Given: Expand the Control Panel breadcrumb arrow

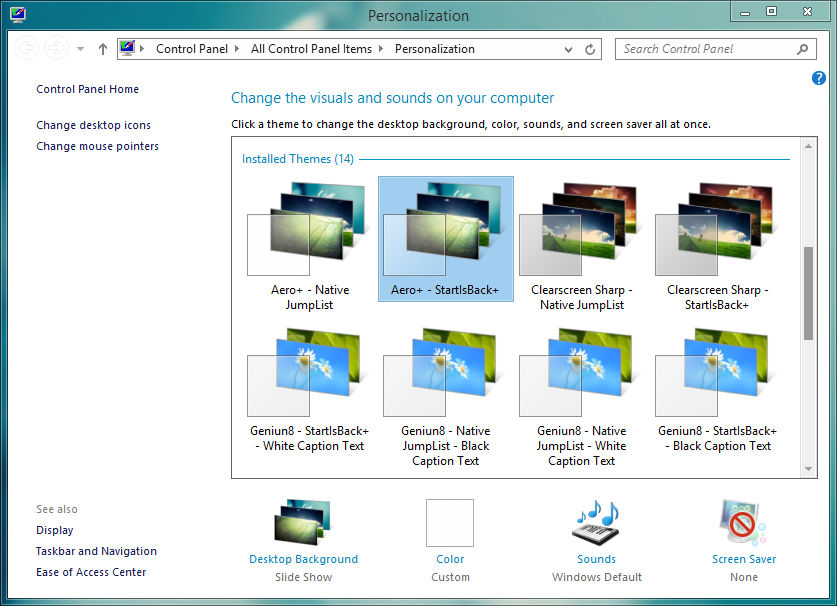Looking at the screenshot, I should pos(237,49).
